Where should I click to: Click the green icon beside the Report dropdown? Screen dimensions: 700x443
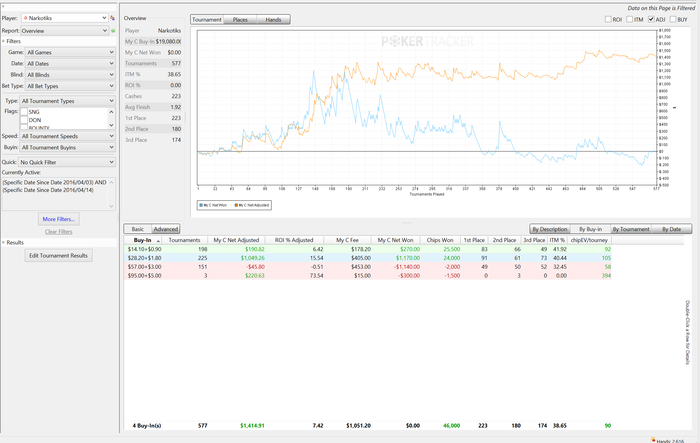click(x=112, y=30)
